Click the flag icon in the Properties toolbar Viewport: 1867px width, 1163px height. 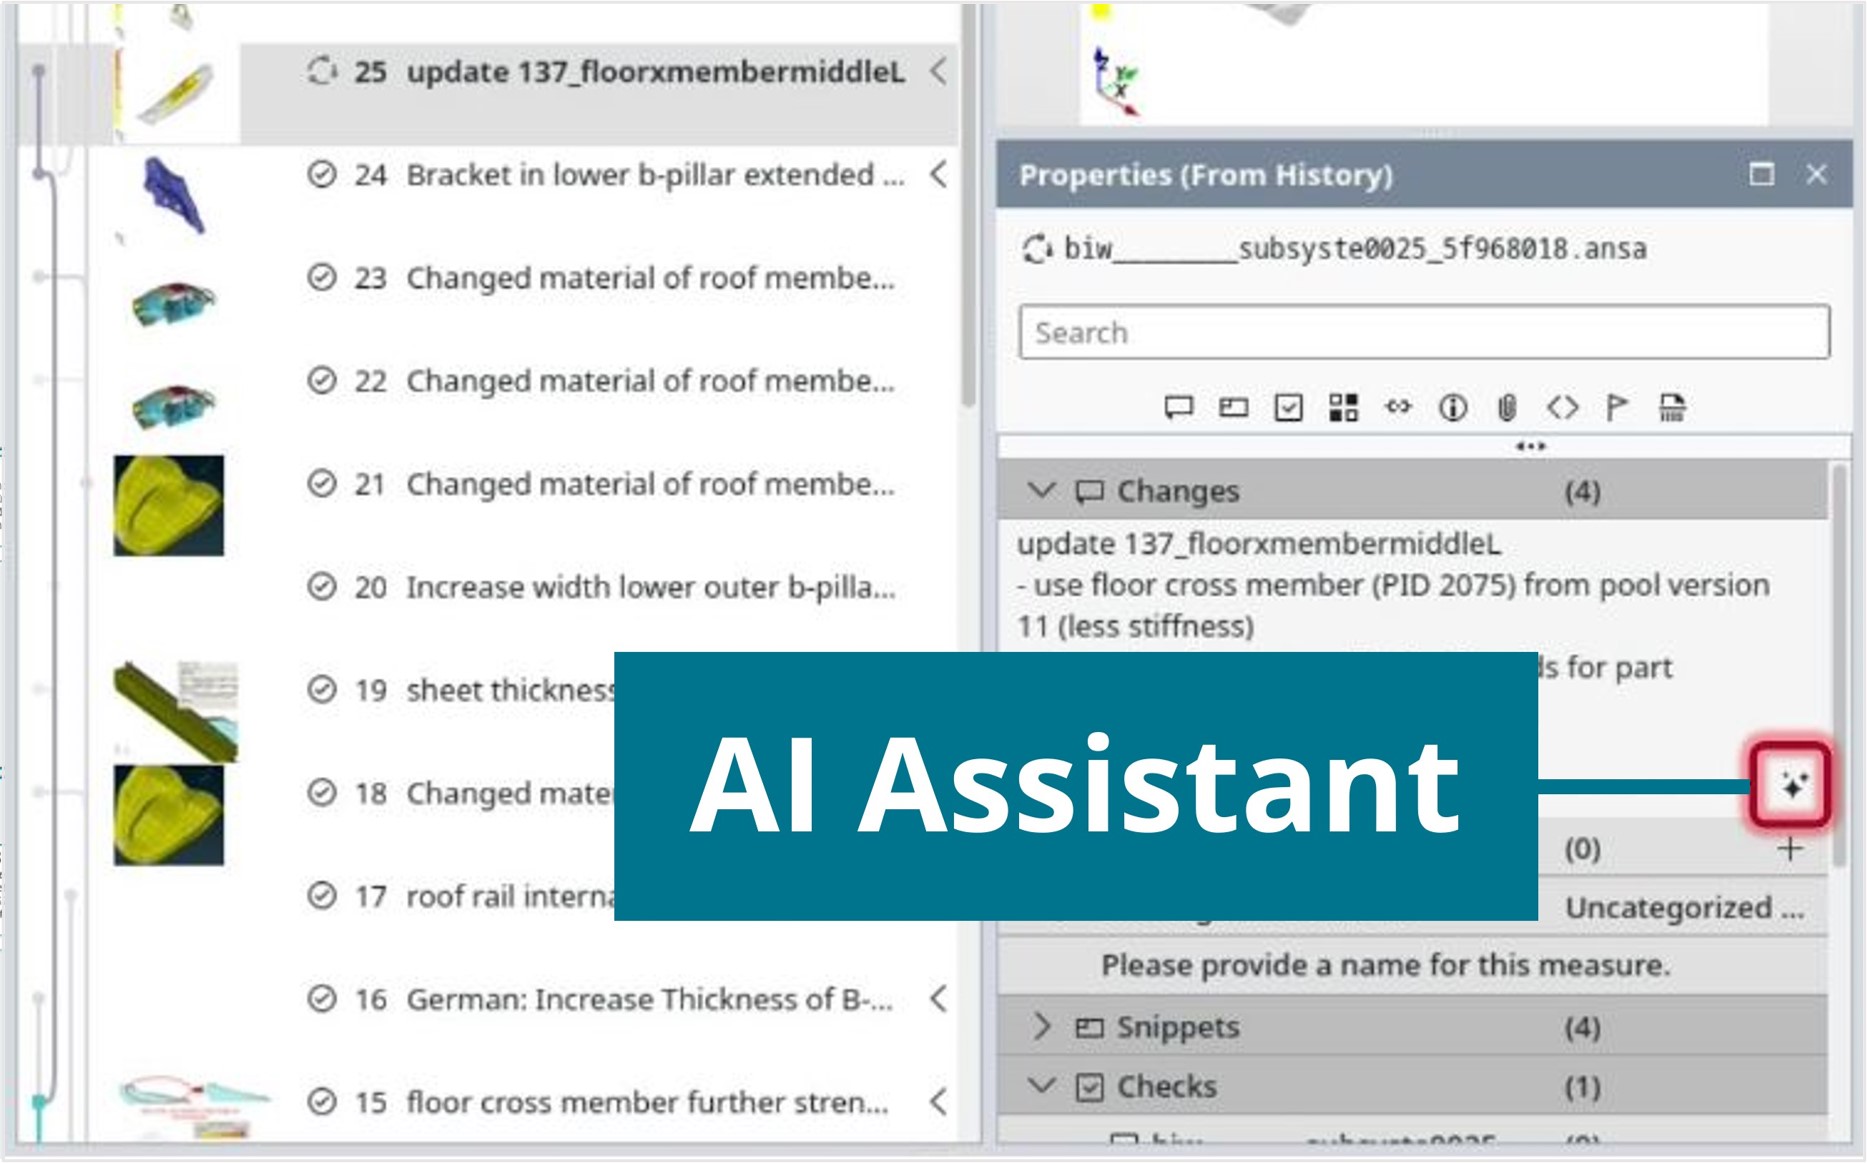tap(1617, 408)
